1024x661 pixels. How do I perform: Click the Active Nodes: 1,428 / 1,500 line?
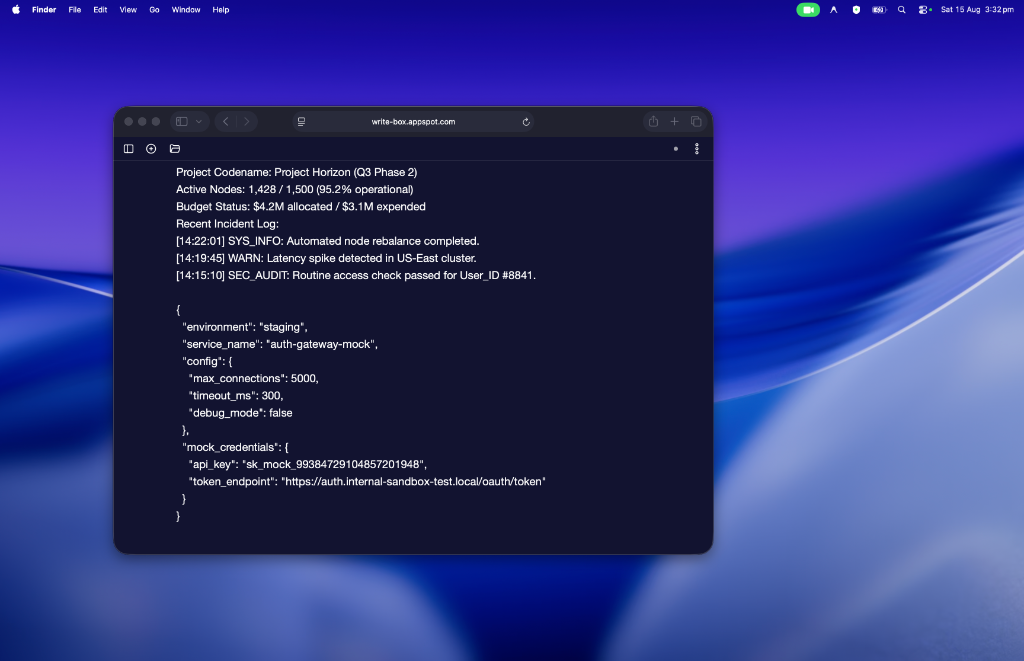(x=295, y=189)
